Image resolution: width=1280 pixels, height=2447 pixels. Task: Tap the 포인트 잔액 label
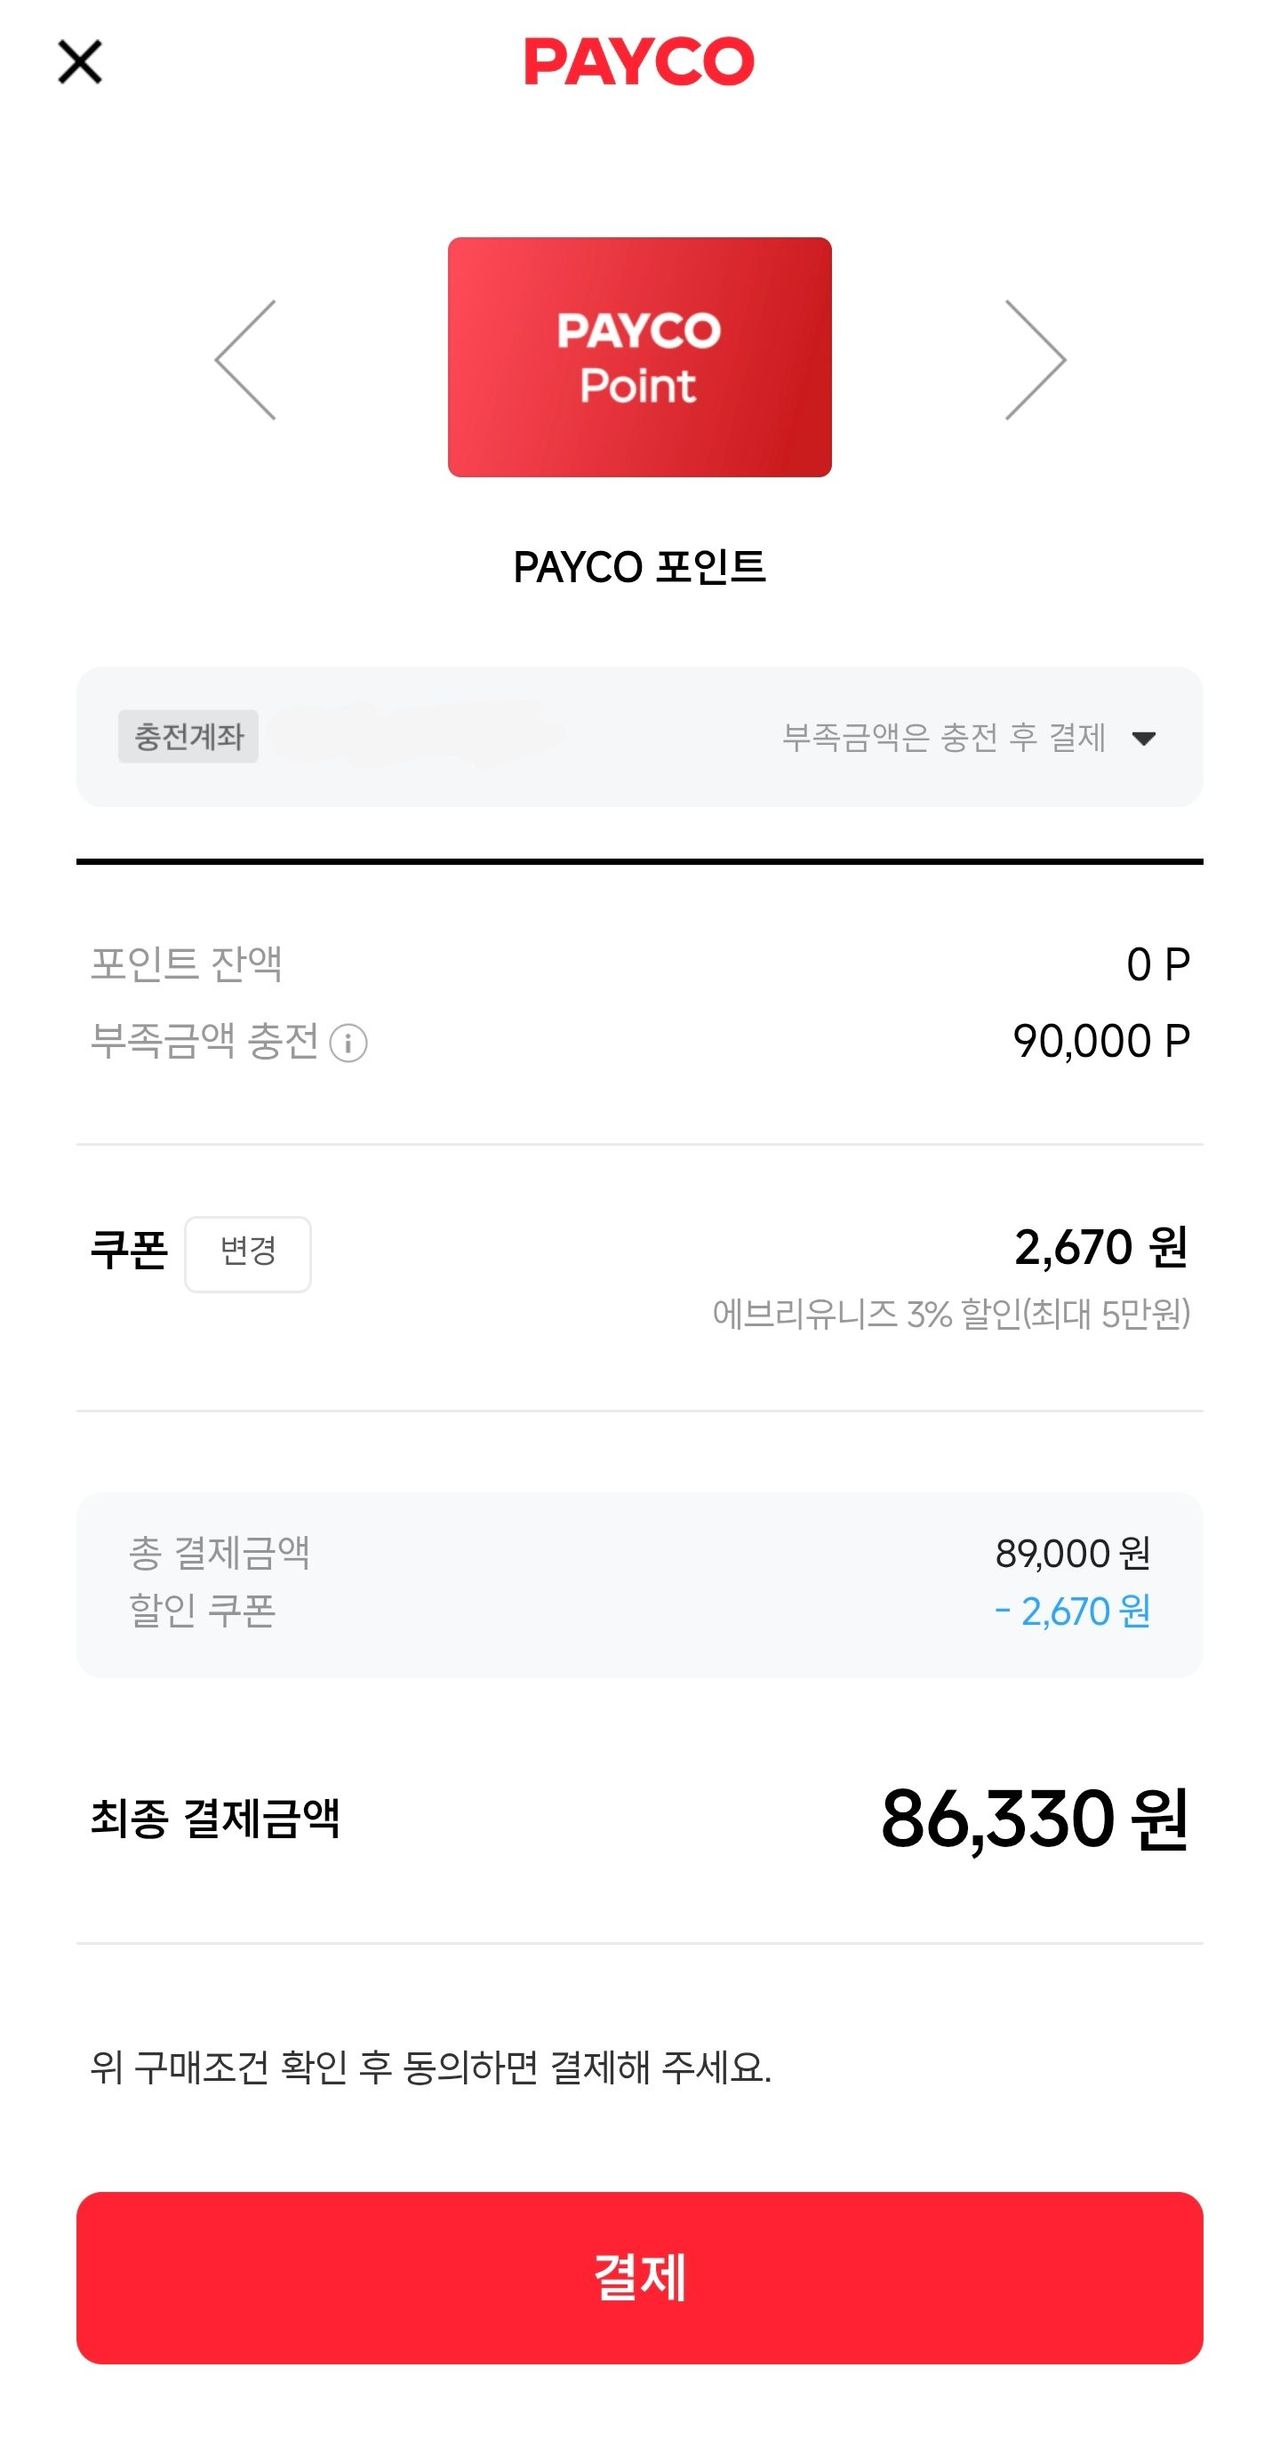coord(187,964)
